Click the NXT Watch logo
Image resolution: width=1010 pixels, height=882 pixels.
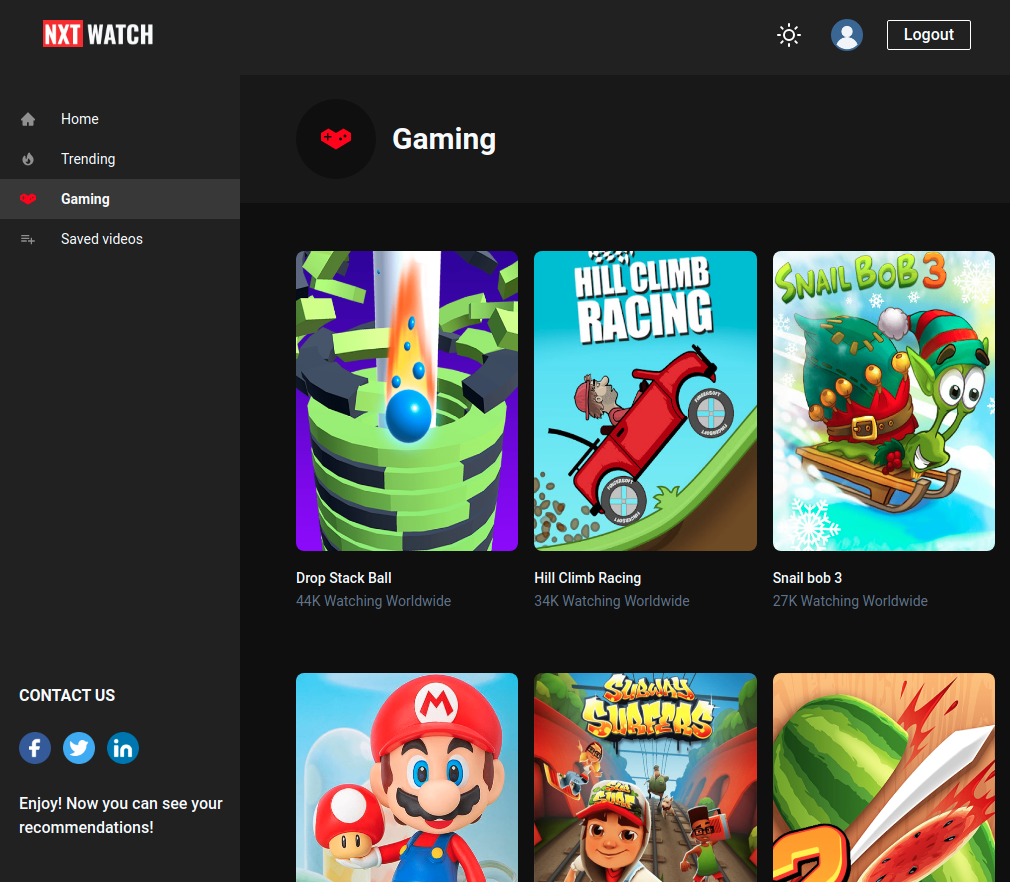point(98,34)
